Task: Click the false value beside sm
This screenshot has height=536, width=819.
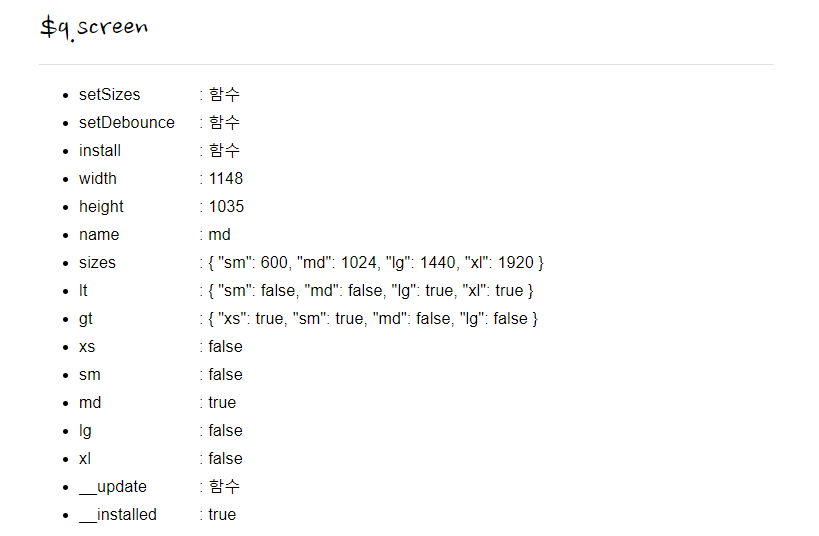Action: [226, 375]
